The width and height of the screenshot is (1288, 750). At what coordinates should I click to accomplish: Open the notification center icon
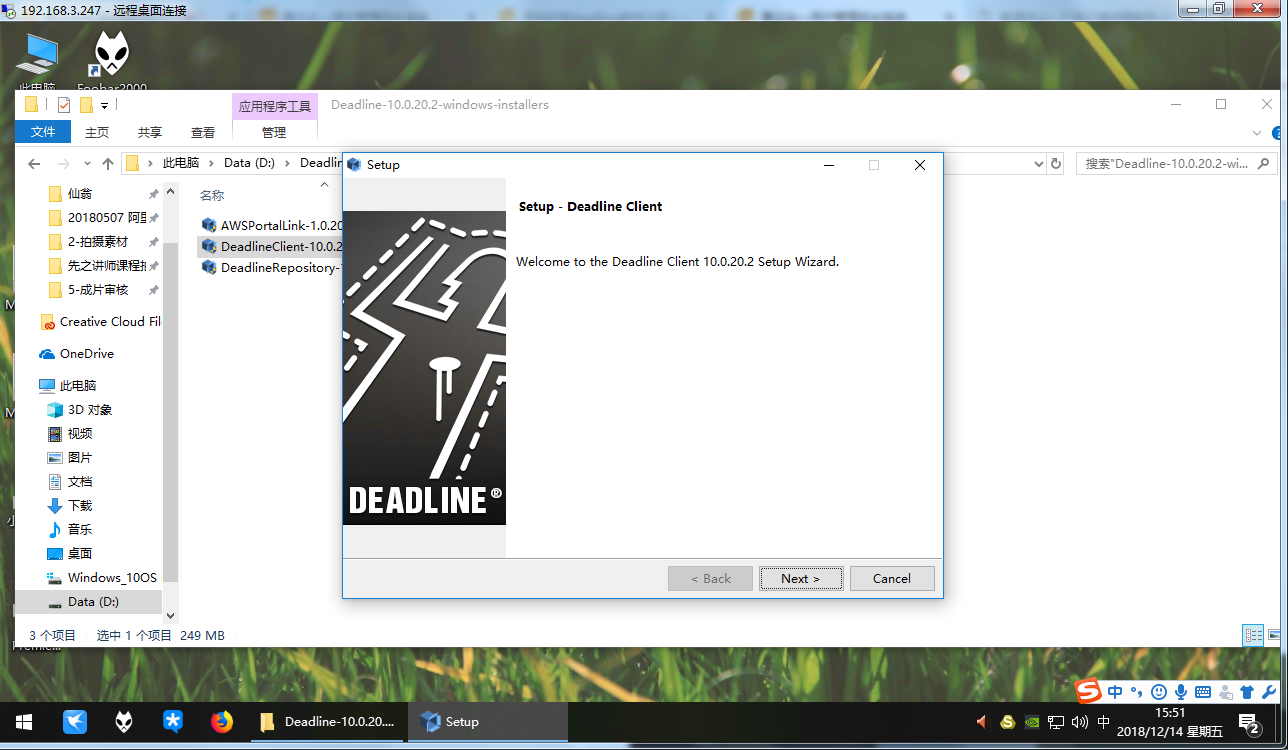pos(1248,721)
